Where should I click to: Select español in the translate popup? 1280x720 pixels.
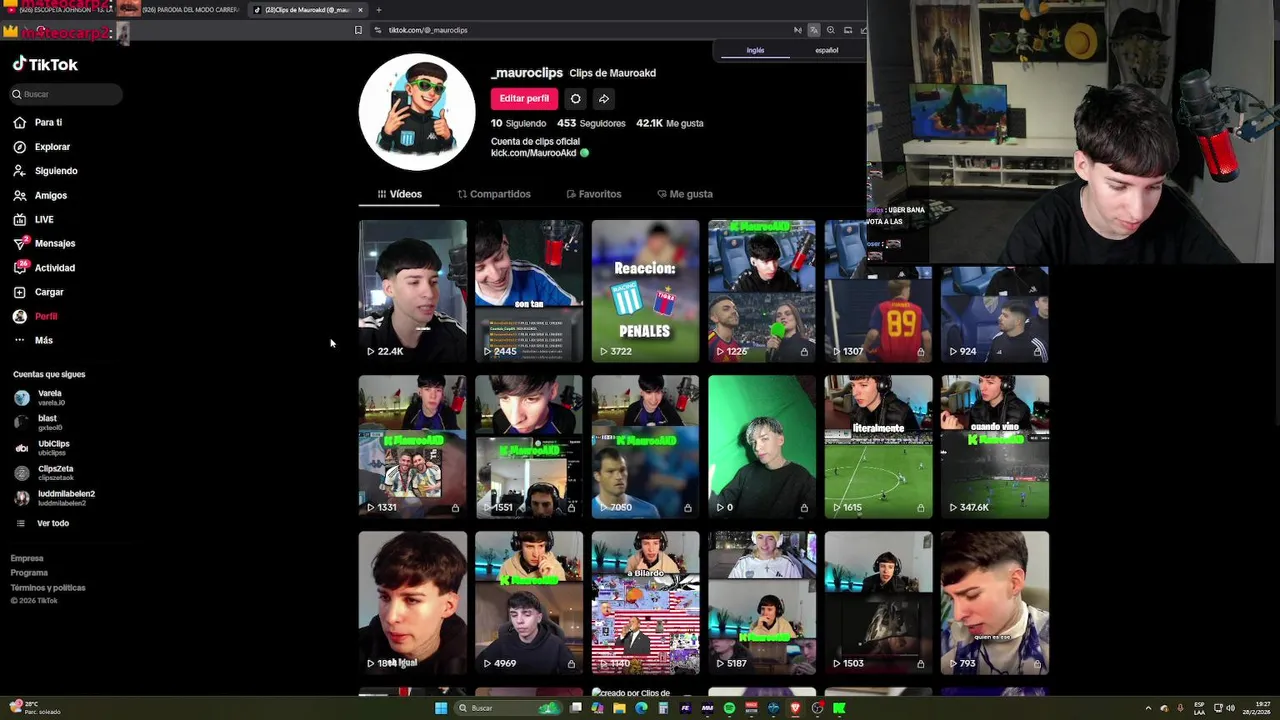(827, 50)
